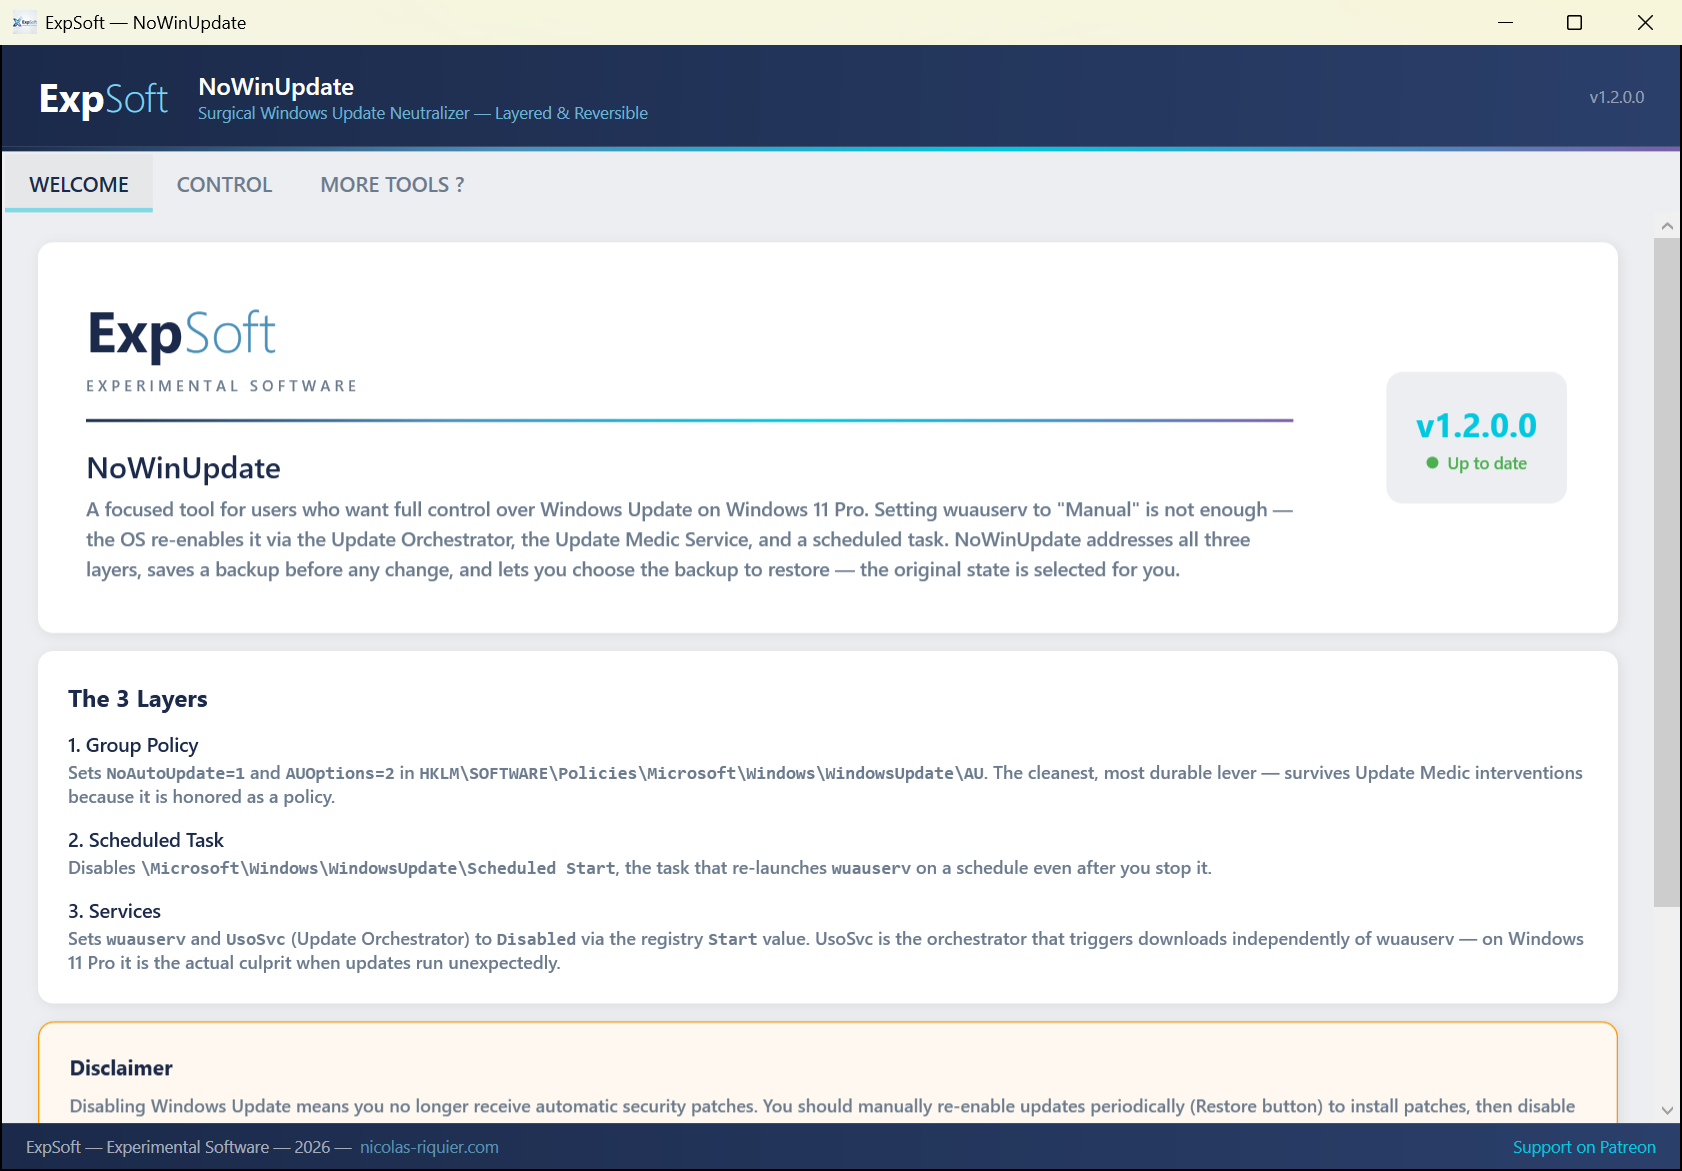Click the large ExpSoft Experimental Software logo

click(x=222, y=349)
